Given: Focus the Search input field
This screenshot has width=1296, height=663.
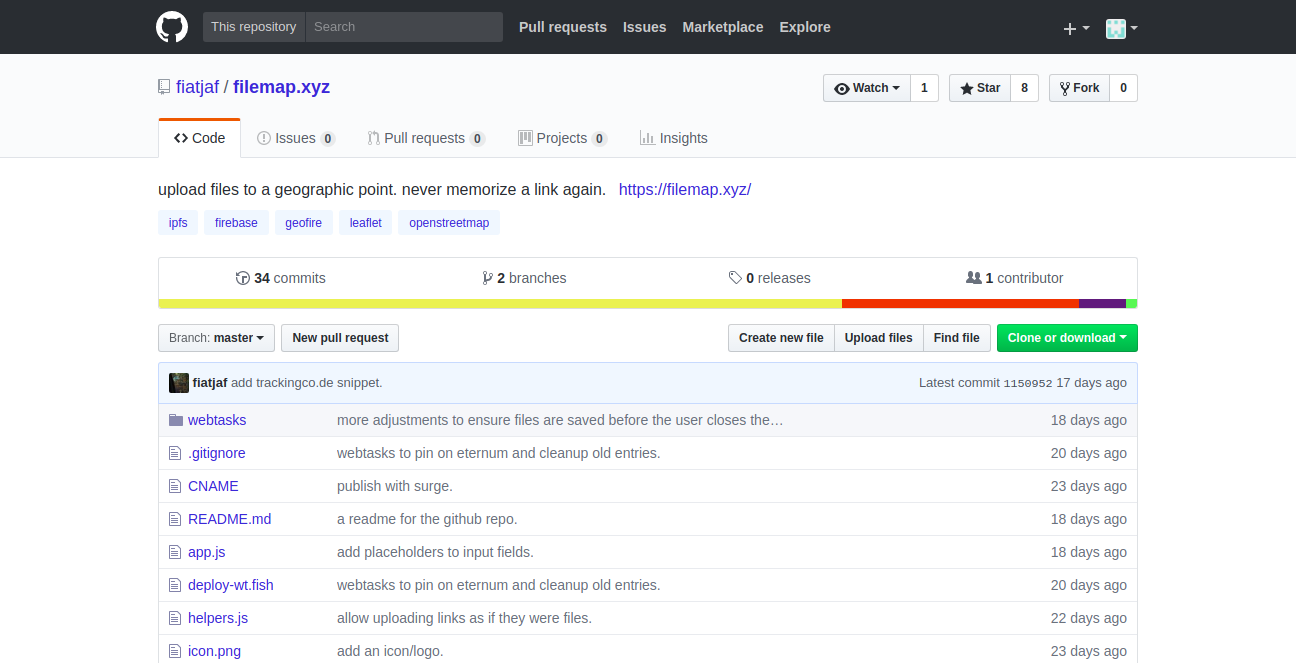Looking at the screenshot, I should point(404,27).
